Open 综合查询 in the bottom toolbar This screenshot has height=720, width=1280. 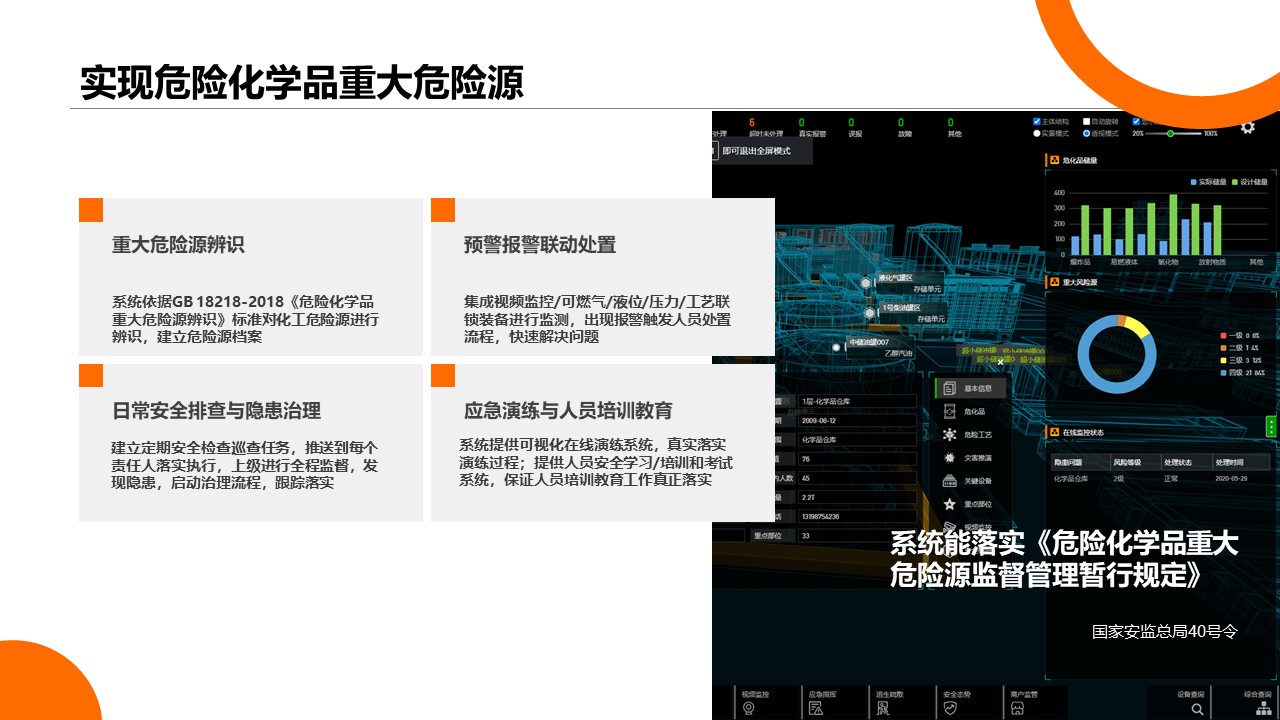pyautogui.click(x=1257, y=702)
